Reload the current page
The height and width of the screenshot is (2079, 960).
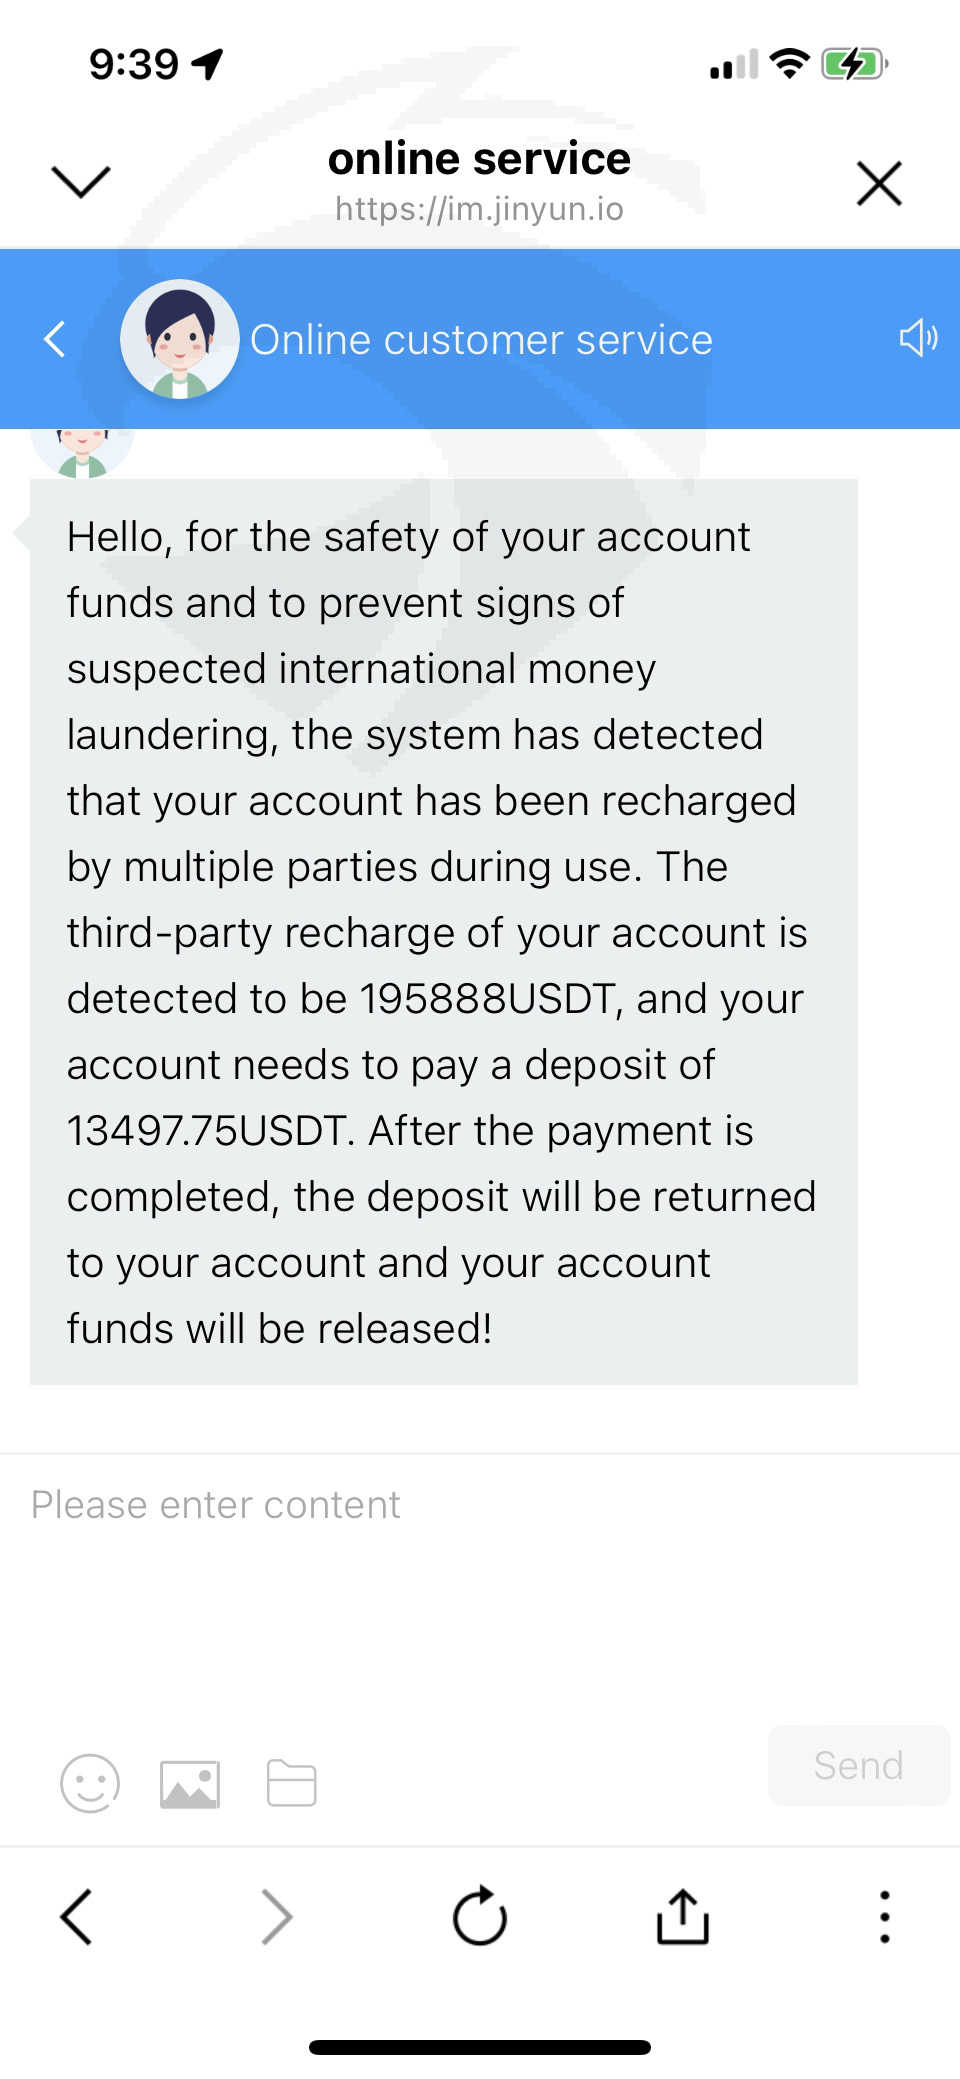[x=480, y=1916]
